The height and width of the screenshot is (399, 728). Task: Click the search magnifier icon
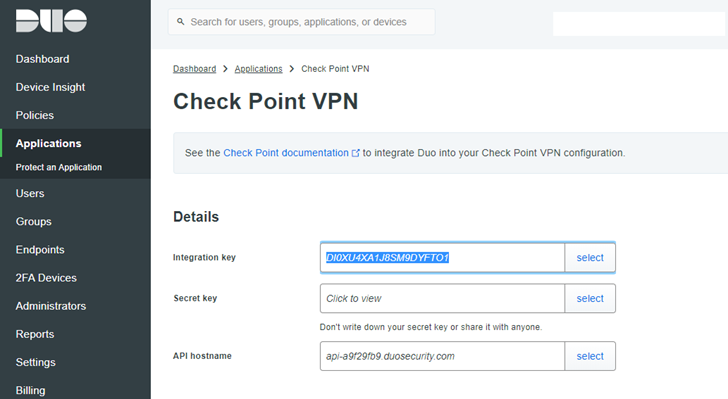[181, 21]
